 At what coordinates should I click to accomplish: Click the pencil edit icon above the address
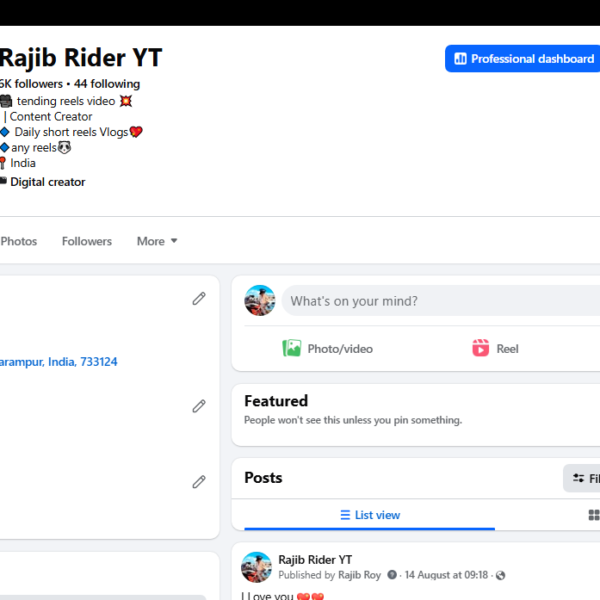(x=199, y=299)
